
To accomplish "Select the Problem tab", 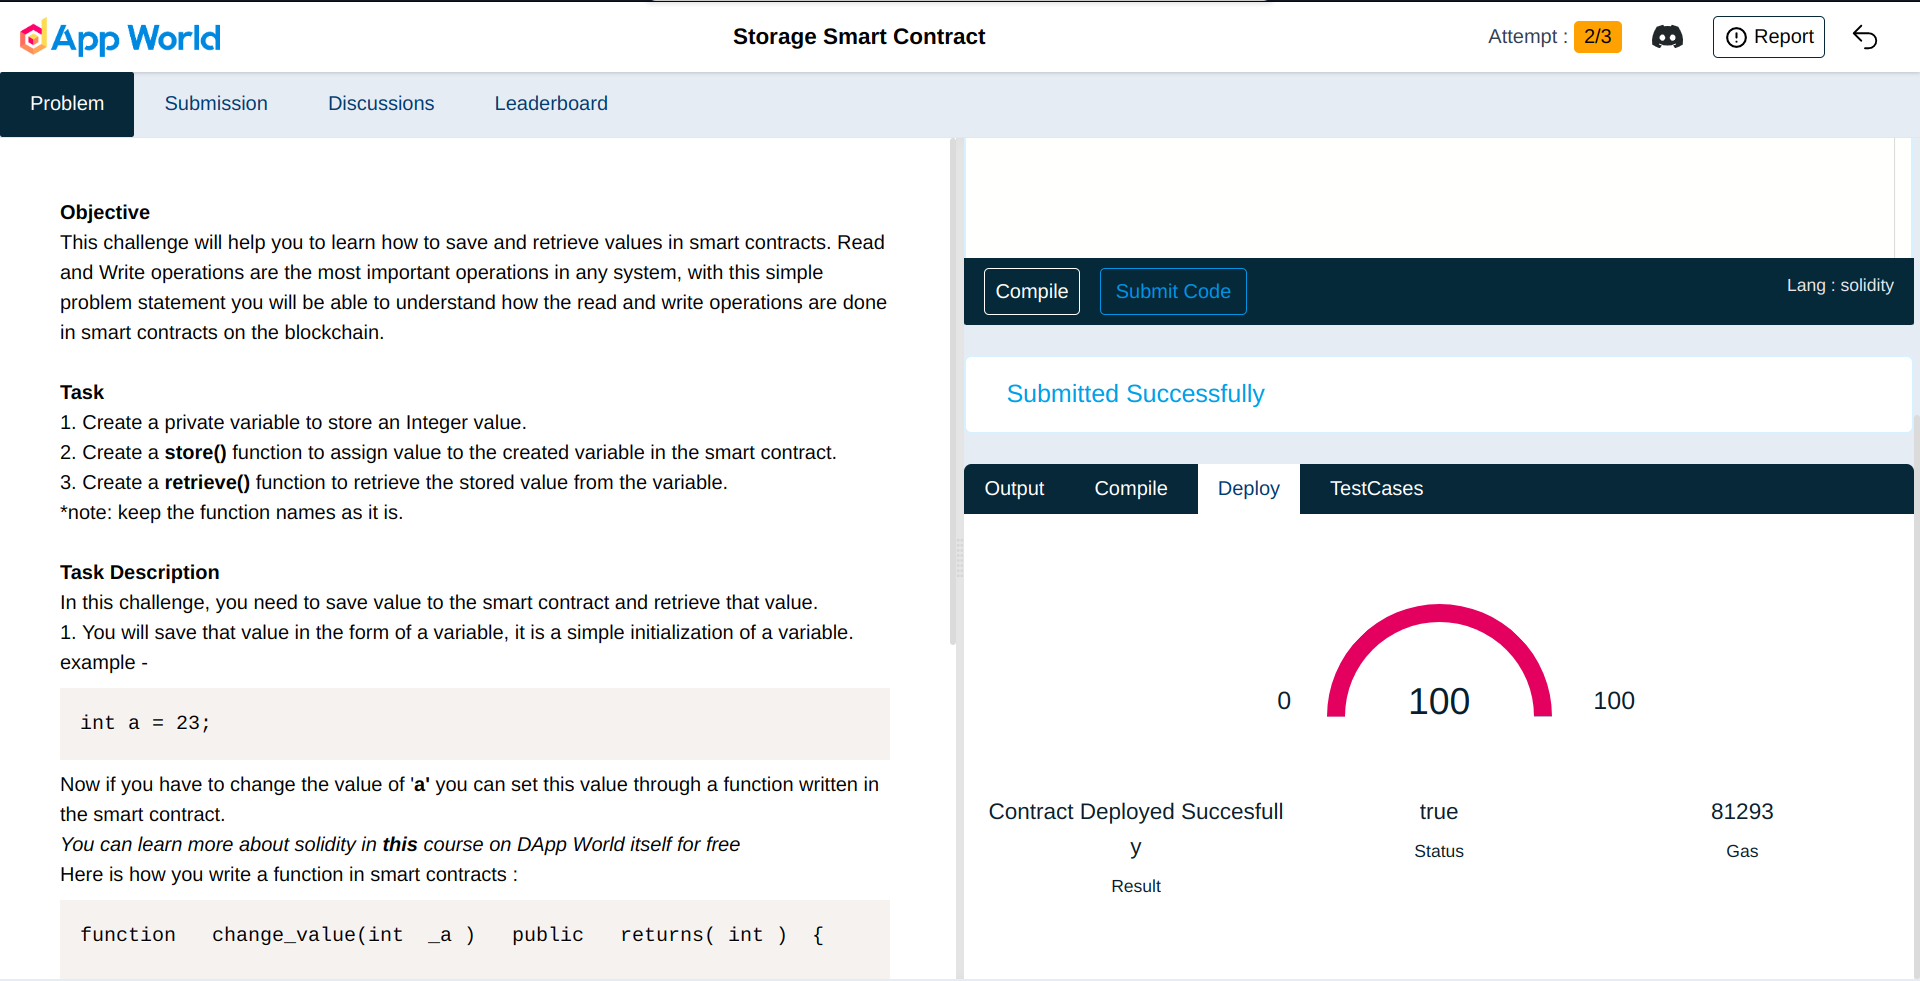I will point(67,104).
